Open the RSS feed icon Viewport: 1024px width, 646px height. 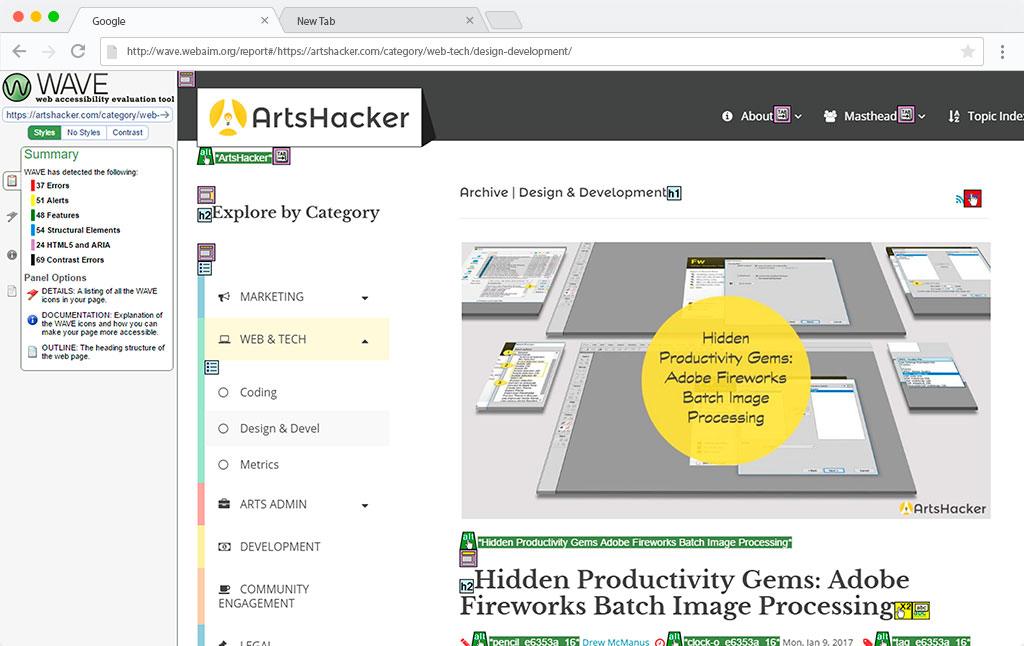click(959, 199)
